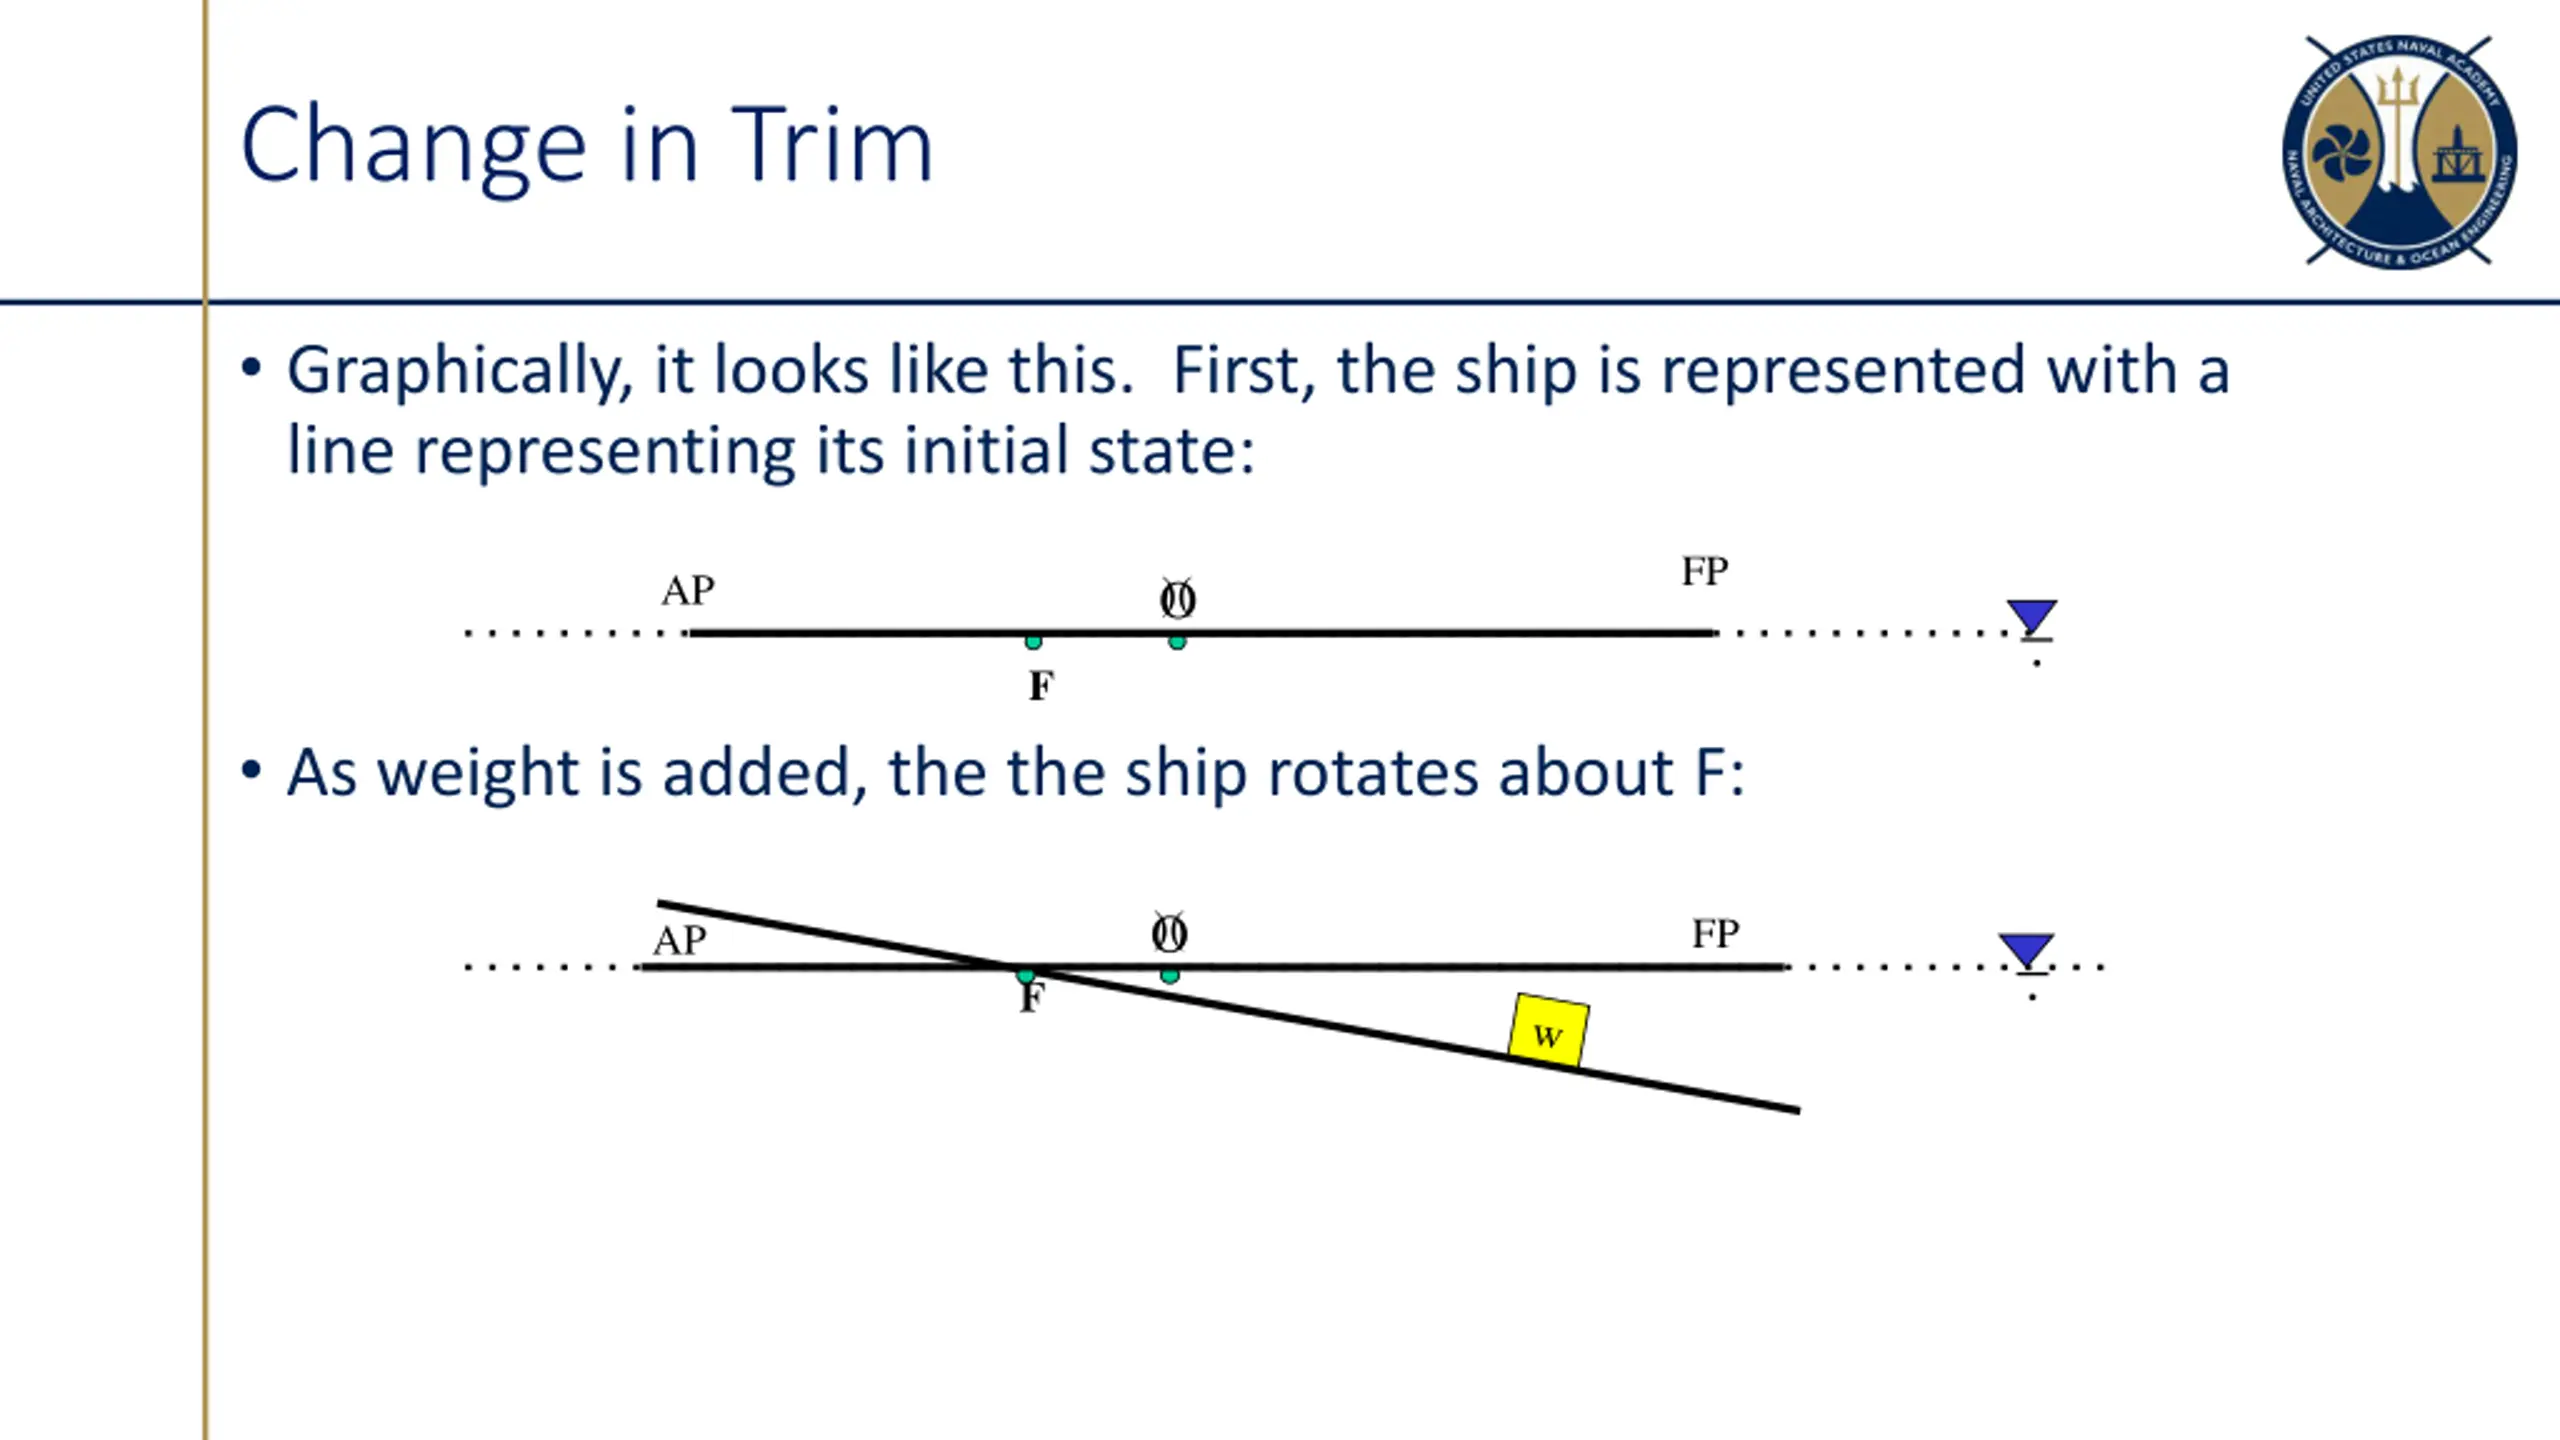Select the AP label in the upper diagram
Screen dimensions: 2560x1440
point(688,590)
